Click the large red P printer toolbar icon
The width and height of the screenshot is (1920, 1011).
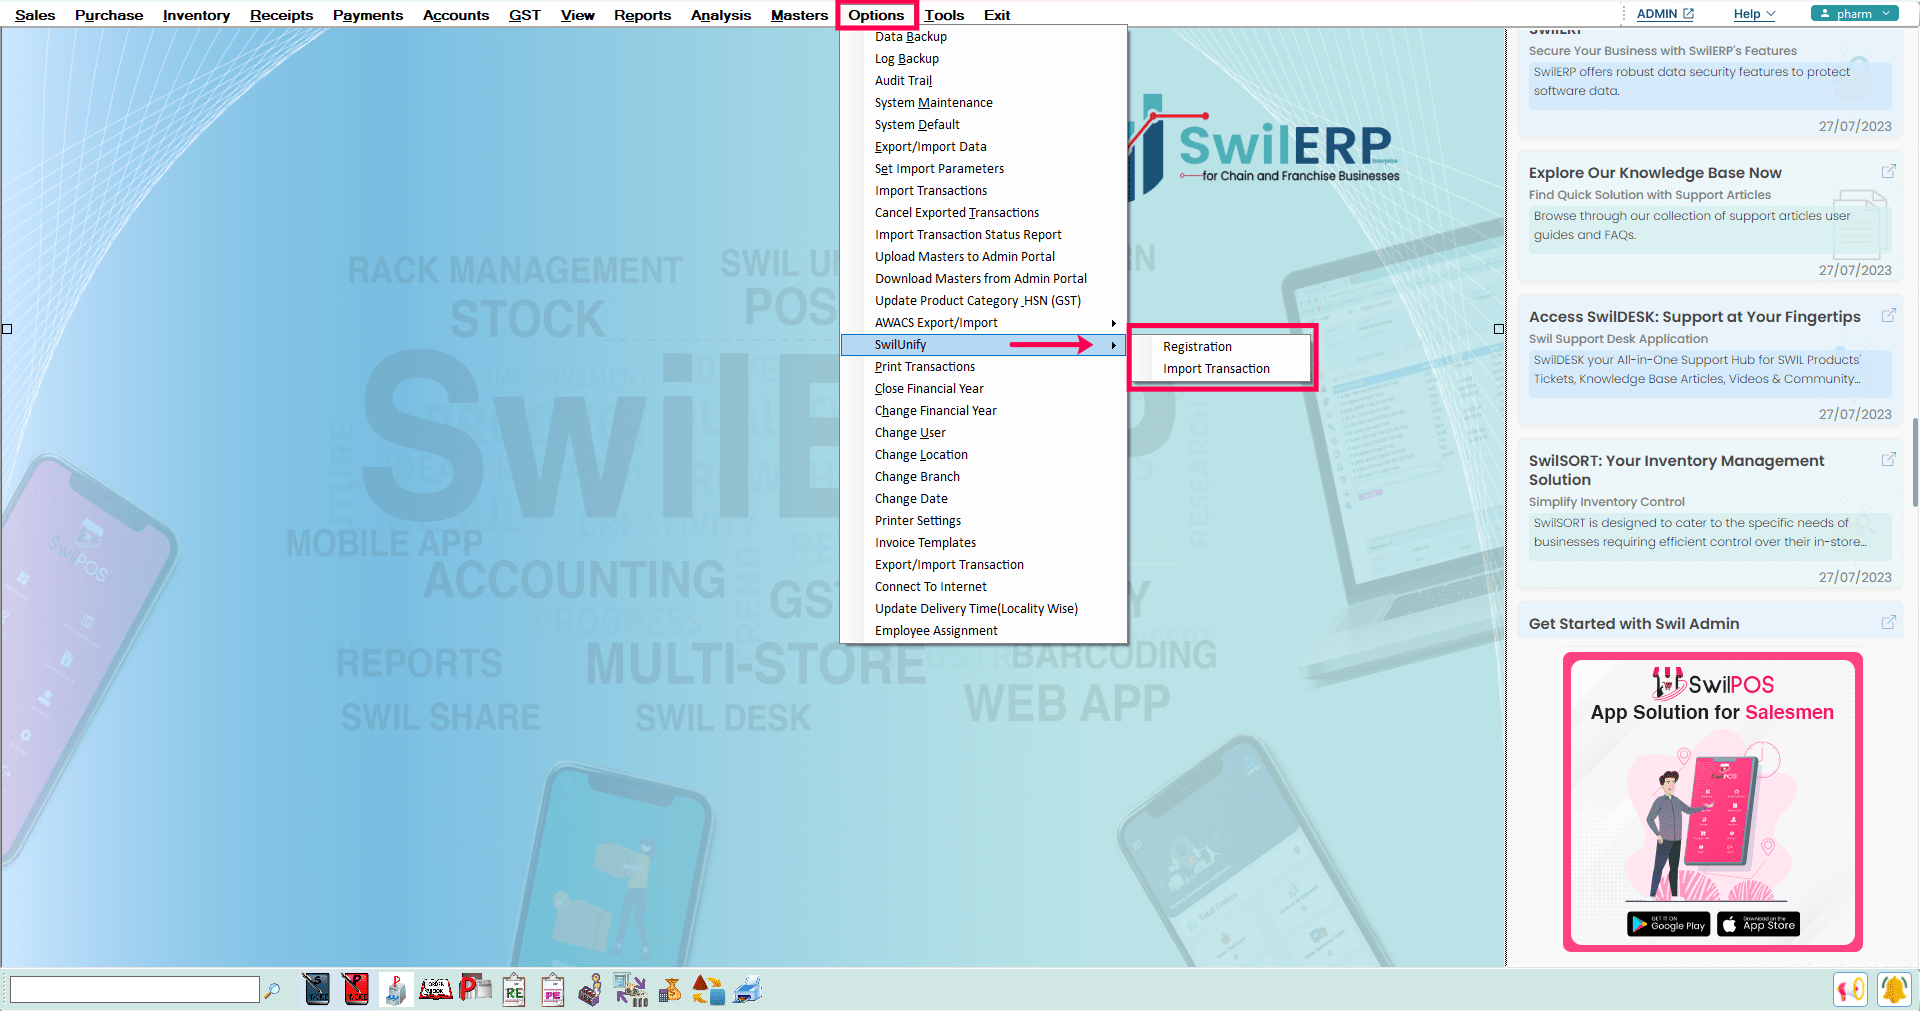click(475, 989)
